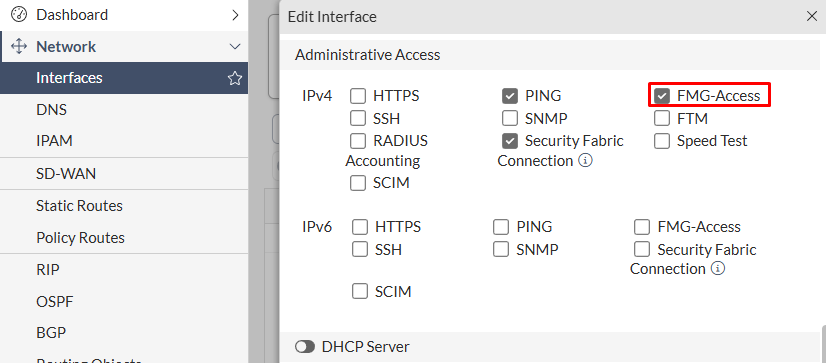This screenshot has height=363, width=826.
Task: Show info for IPv4 Security Fabric Connection
Action: (x=585, y=160)
